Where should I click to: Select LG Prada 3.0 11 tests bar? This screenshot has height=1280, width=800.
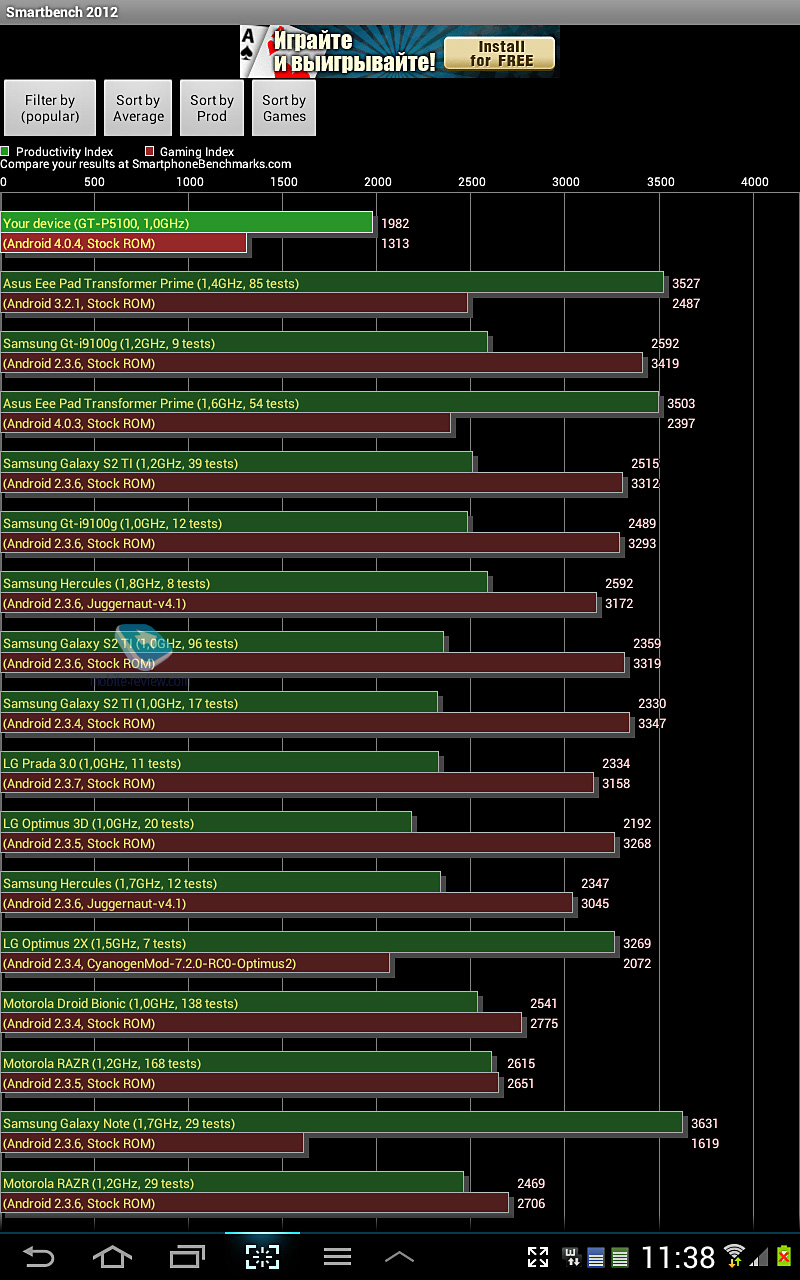220,763
